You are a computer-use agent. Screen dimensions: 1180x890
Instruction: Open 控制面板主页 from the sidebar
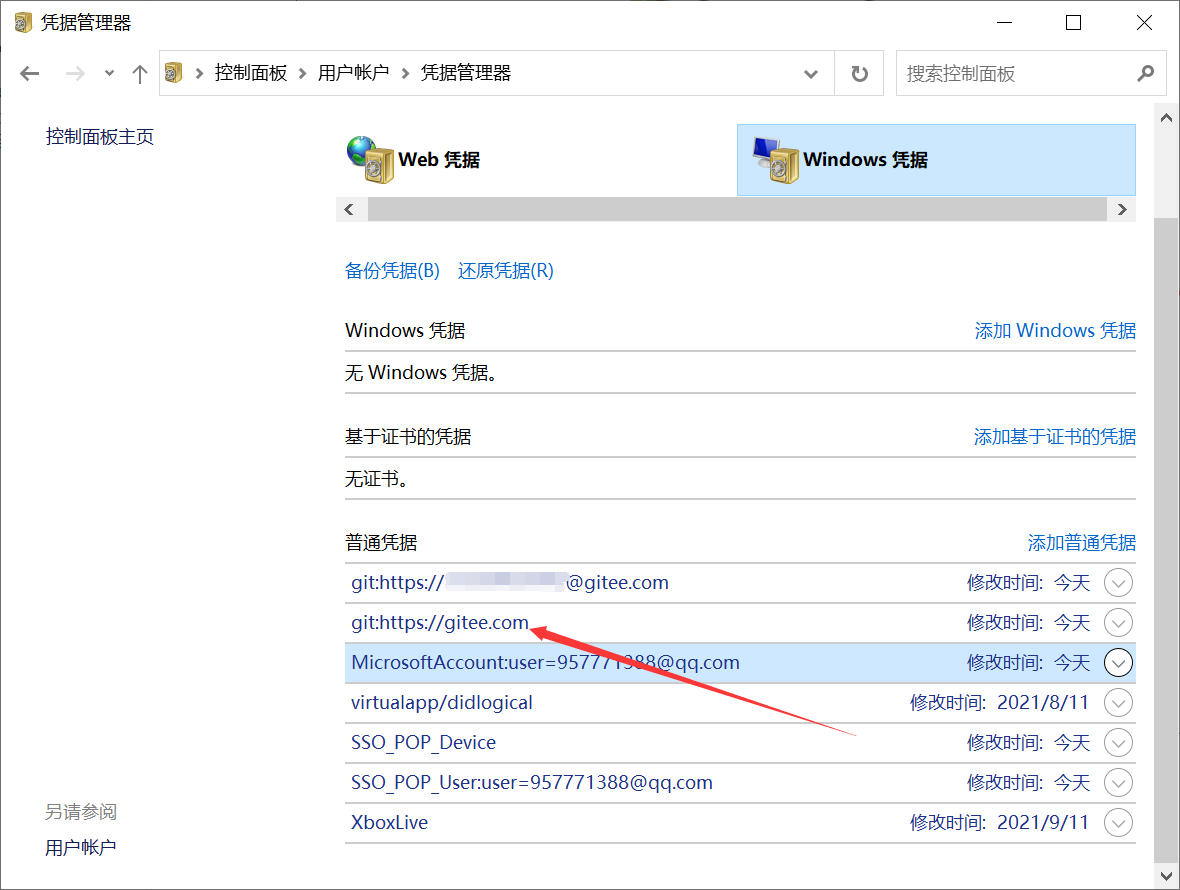(100, 136)
